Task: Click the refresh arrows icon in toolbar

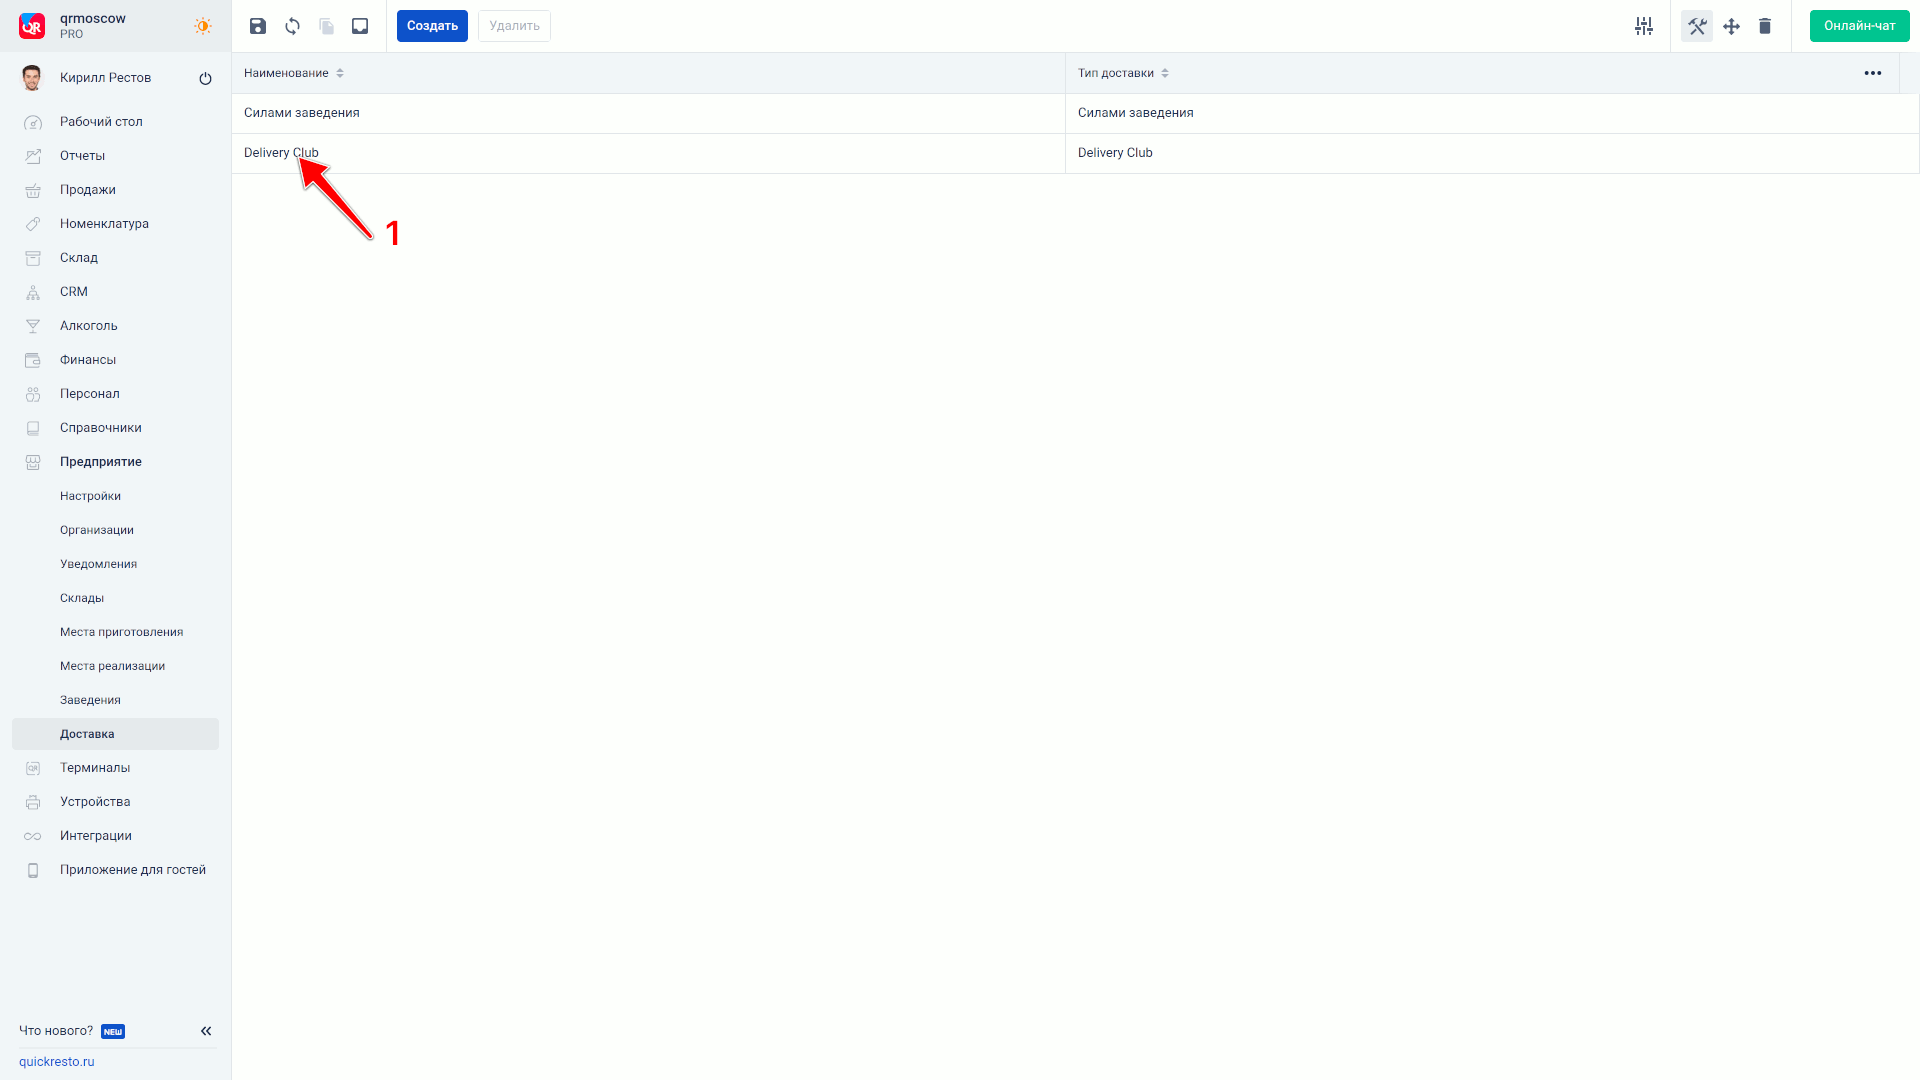Action: 292,26
